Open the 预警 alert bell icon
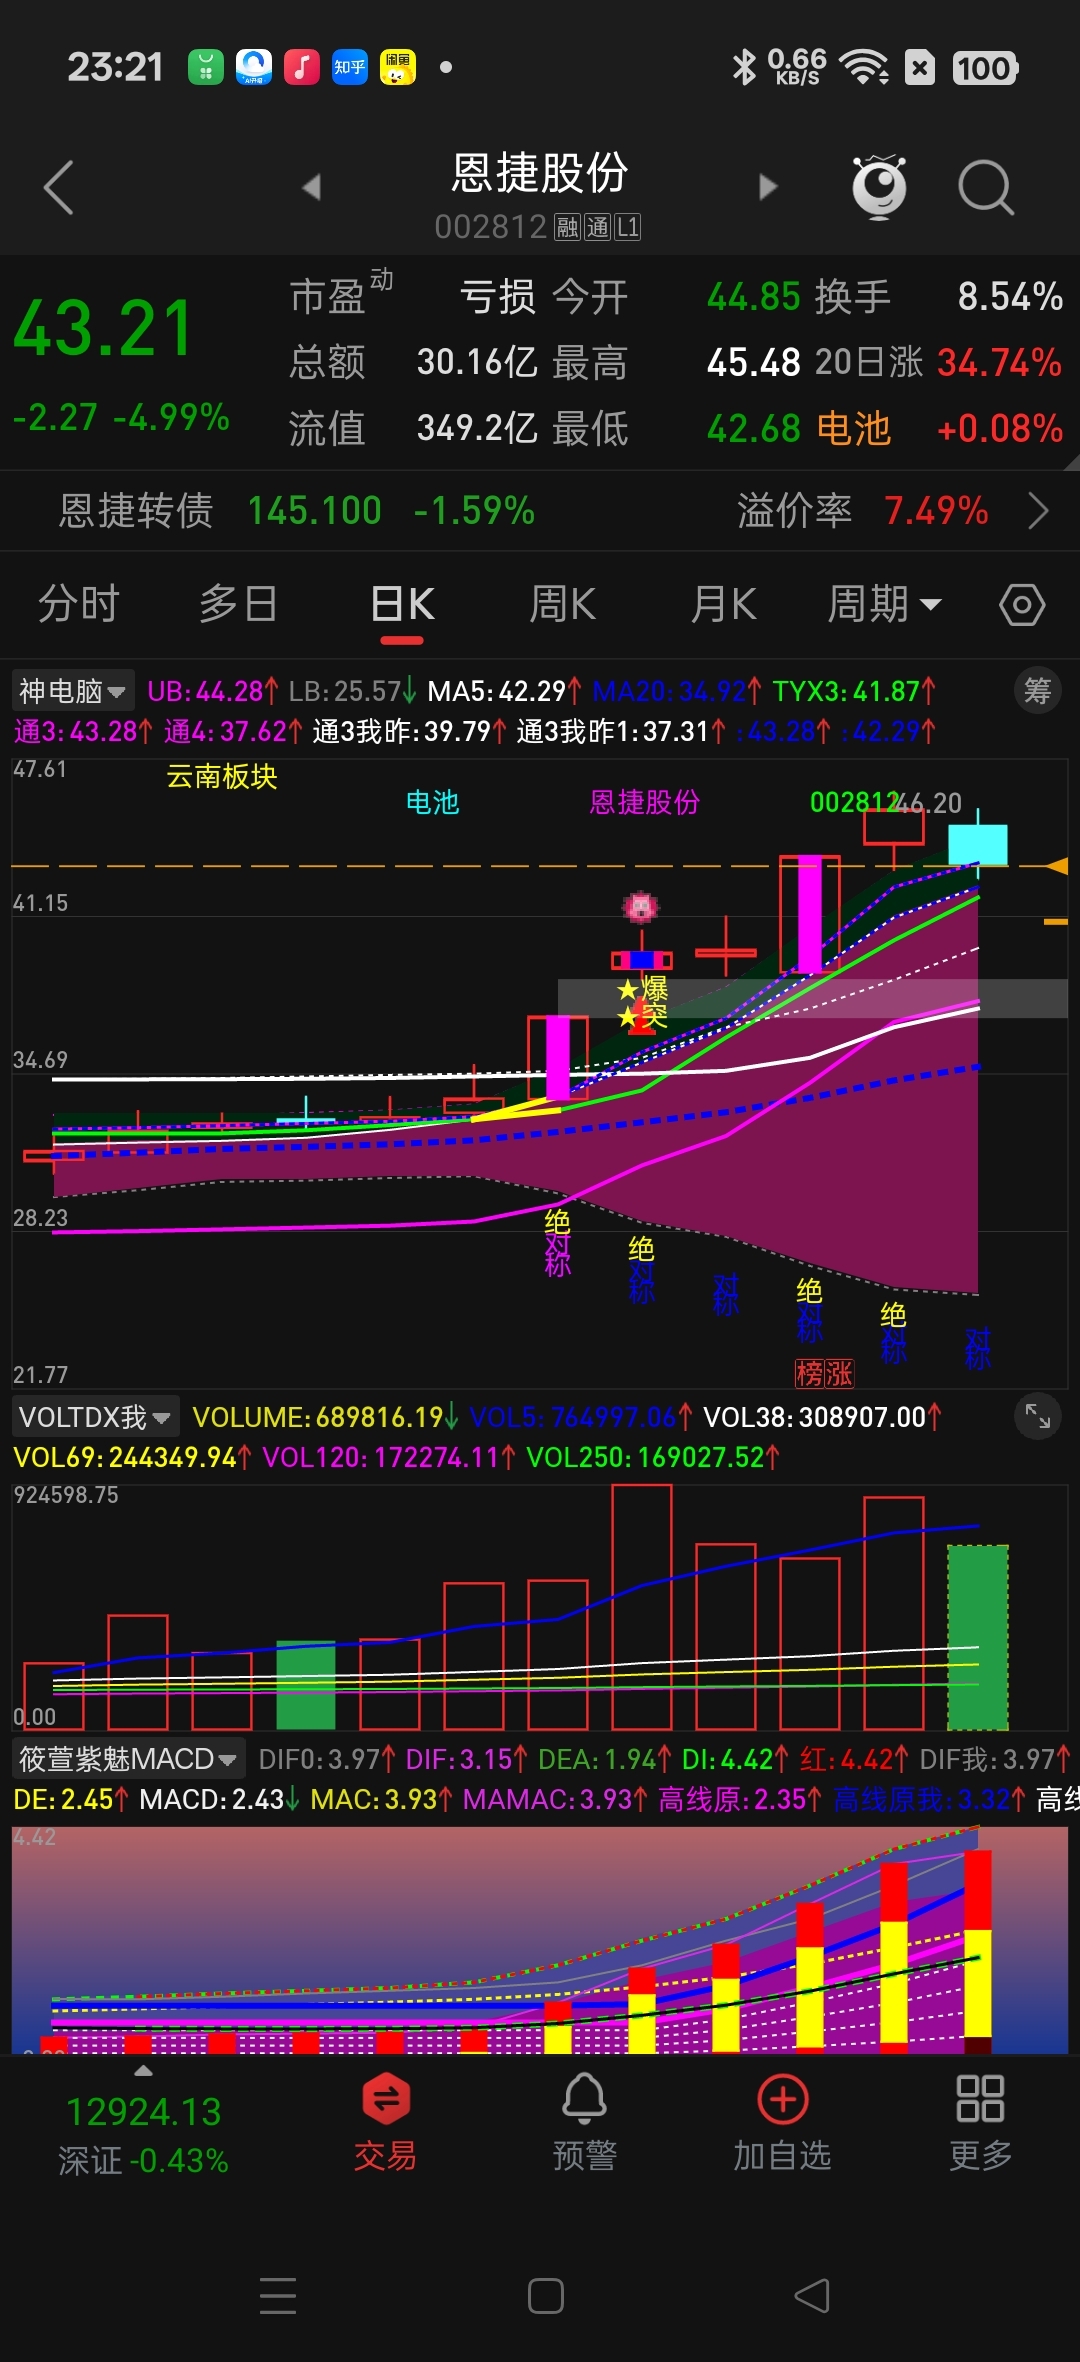Viewport: 1080px width, 2362px height. [585, 2122]
